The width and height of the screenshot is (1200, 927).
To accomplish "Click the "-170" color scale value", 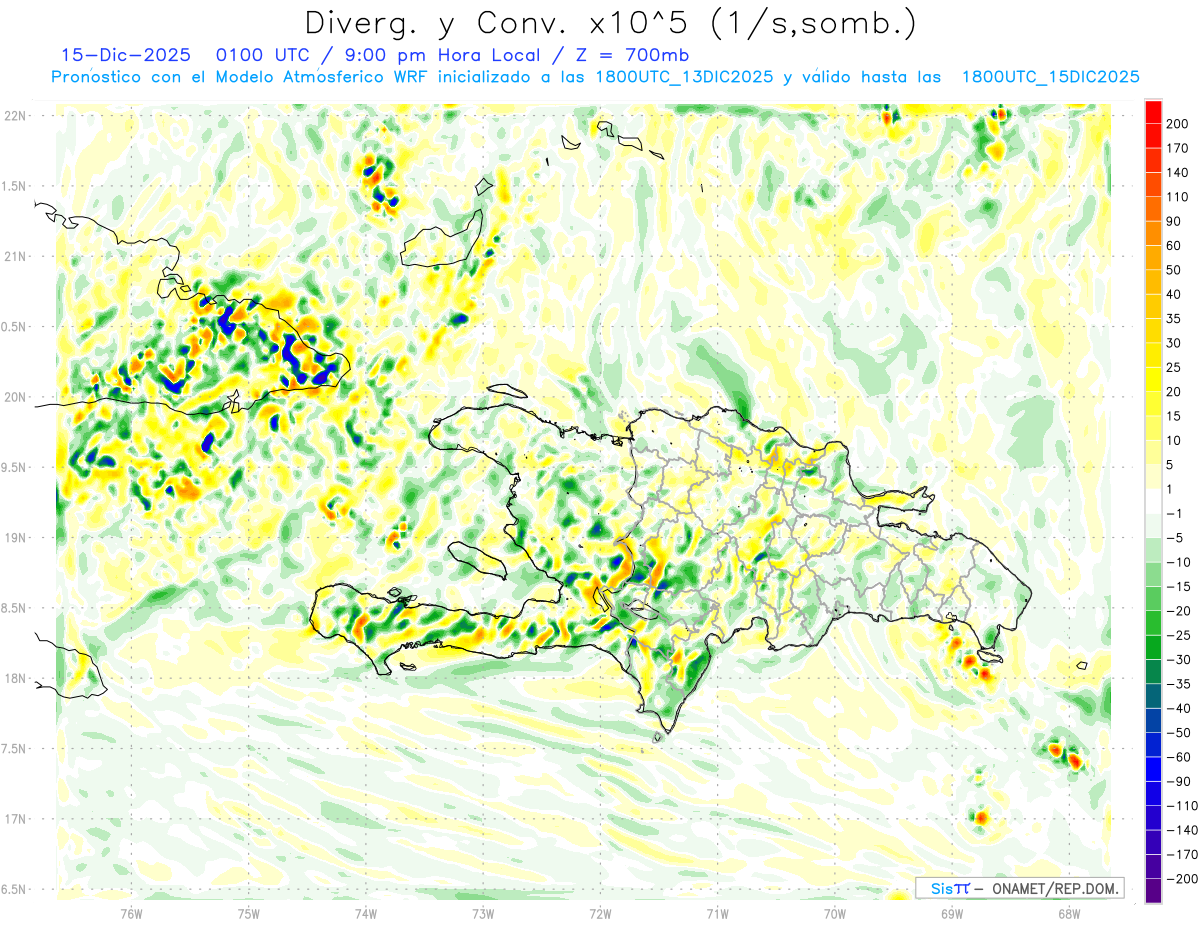I will pyautogui.click(x=1183, y=855).
